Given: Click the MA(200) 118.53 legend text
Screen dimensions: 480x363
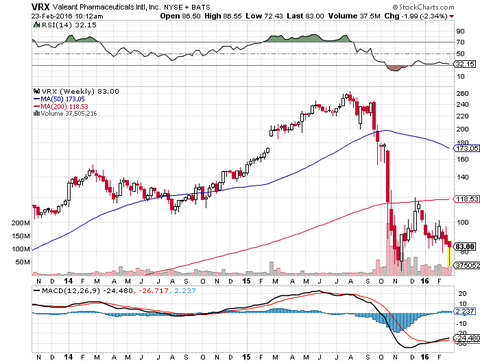Looking at the screenshot, I should [x=64, y=107].
